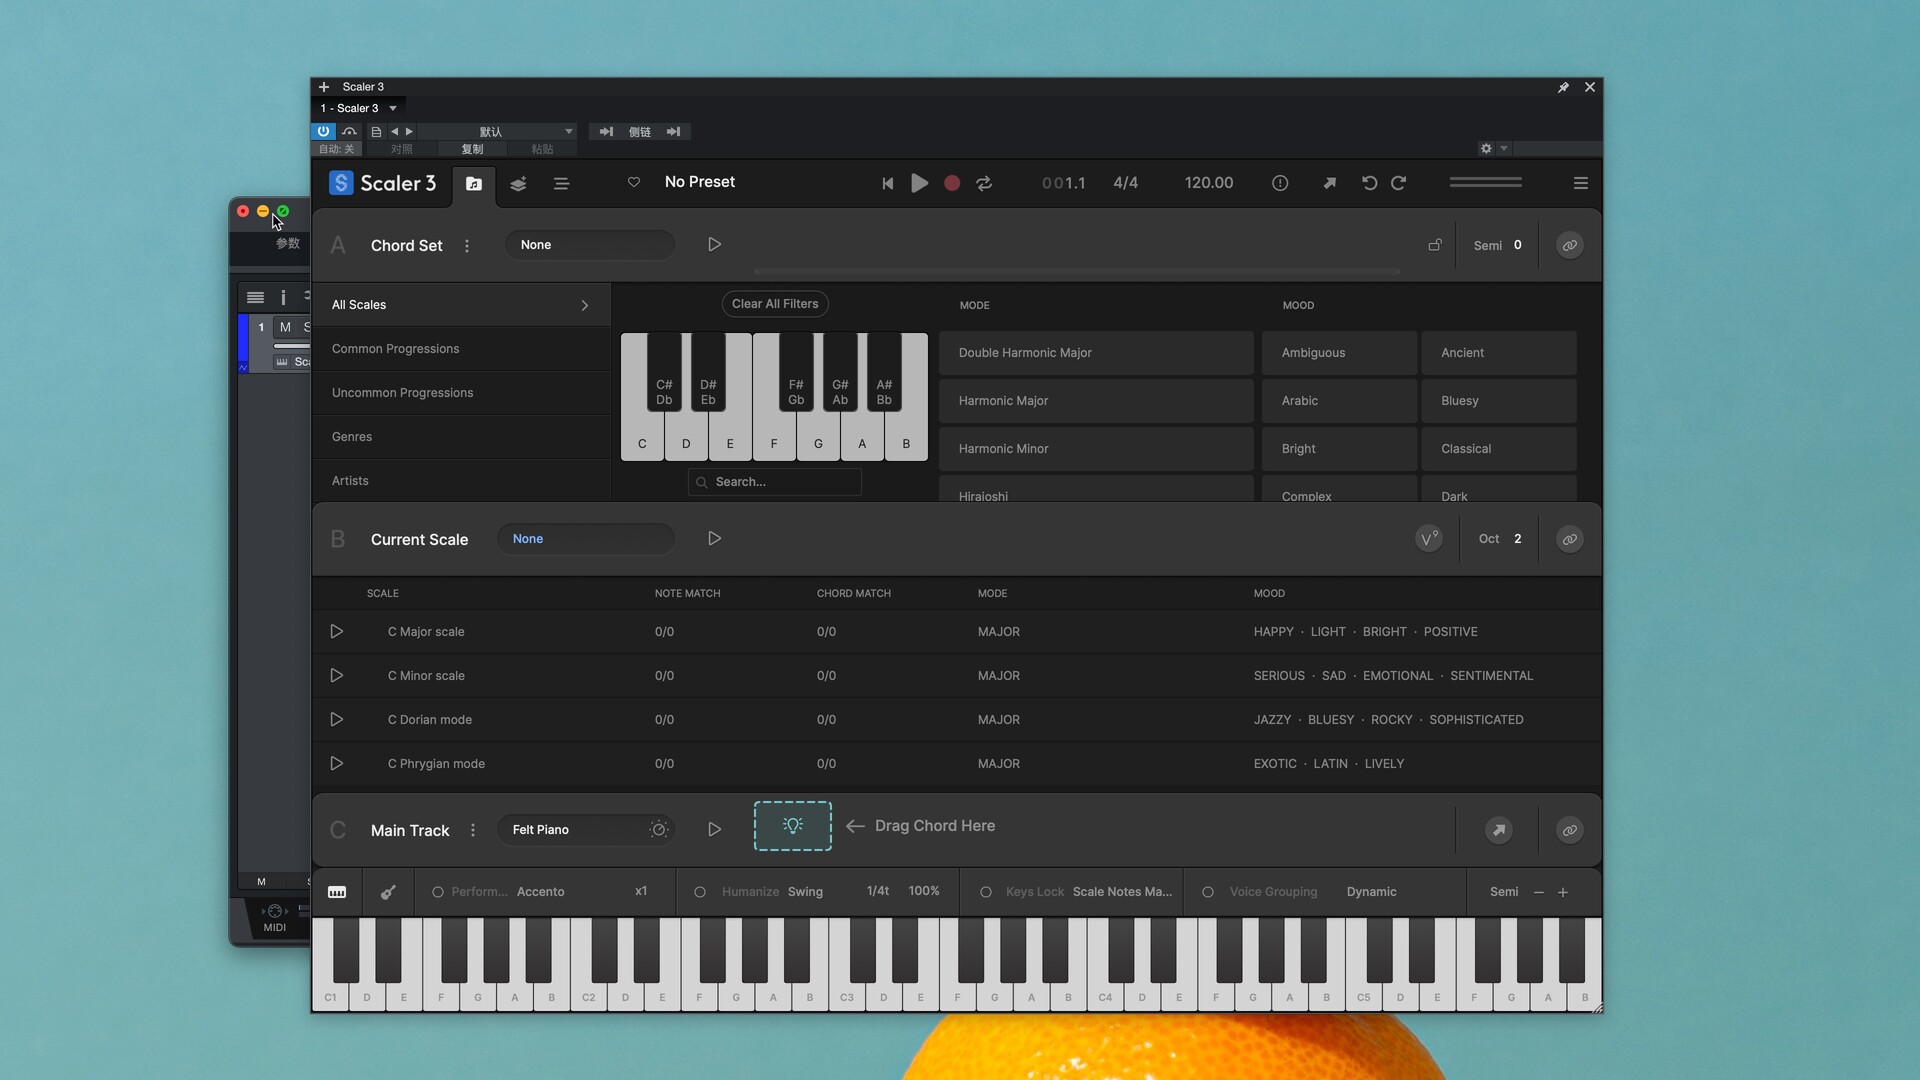Open the hamburger main menu

click(x=1580, y=183)
